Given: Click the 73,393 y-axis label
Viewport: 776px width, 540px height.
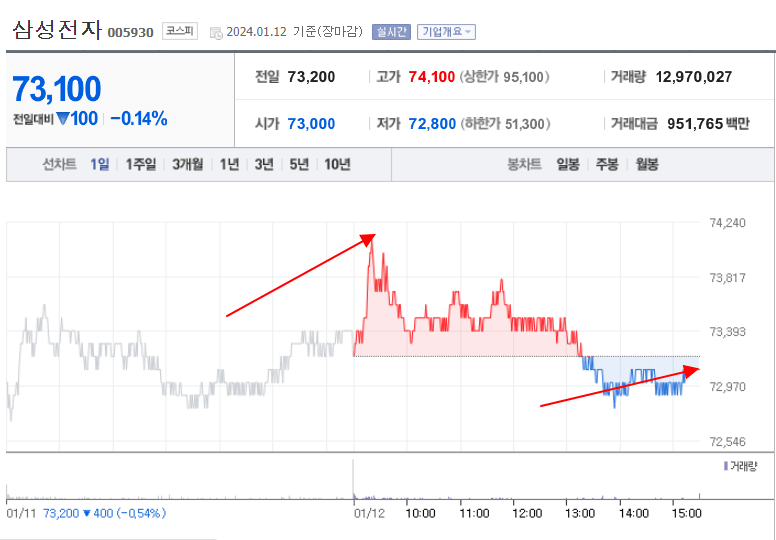Looking at the screenshot, I should click(x=727, y=332).
